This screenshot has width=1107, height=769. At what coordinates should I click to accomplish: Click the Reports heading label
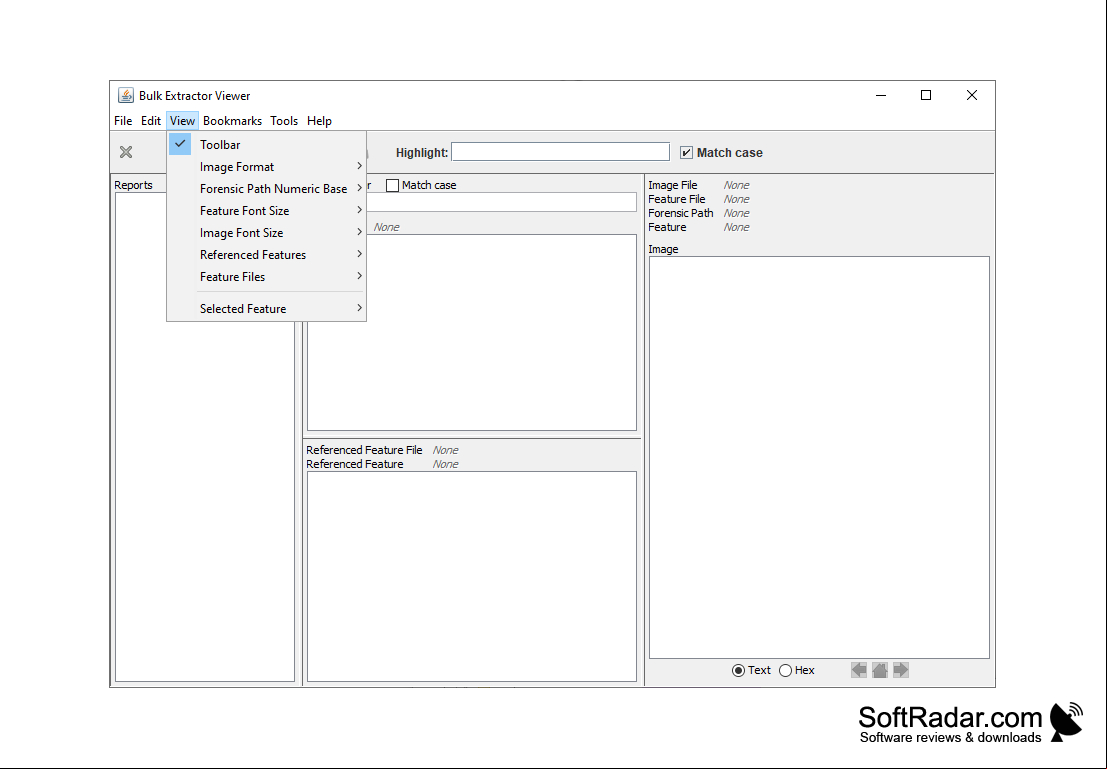[133, 185]
